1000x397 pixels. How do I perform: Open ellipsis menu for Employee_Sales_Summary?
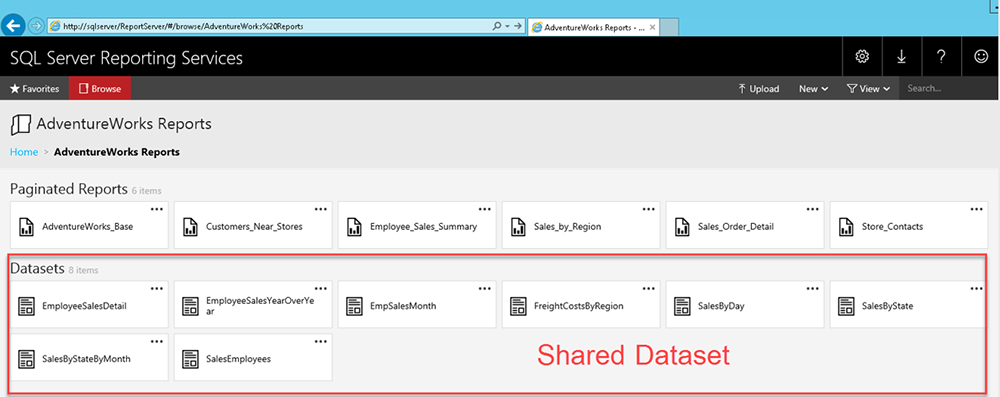coord(485,209)
